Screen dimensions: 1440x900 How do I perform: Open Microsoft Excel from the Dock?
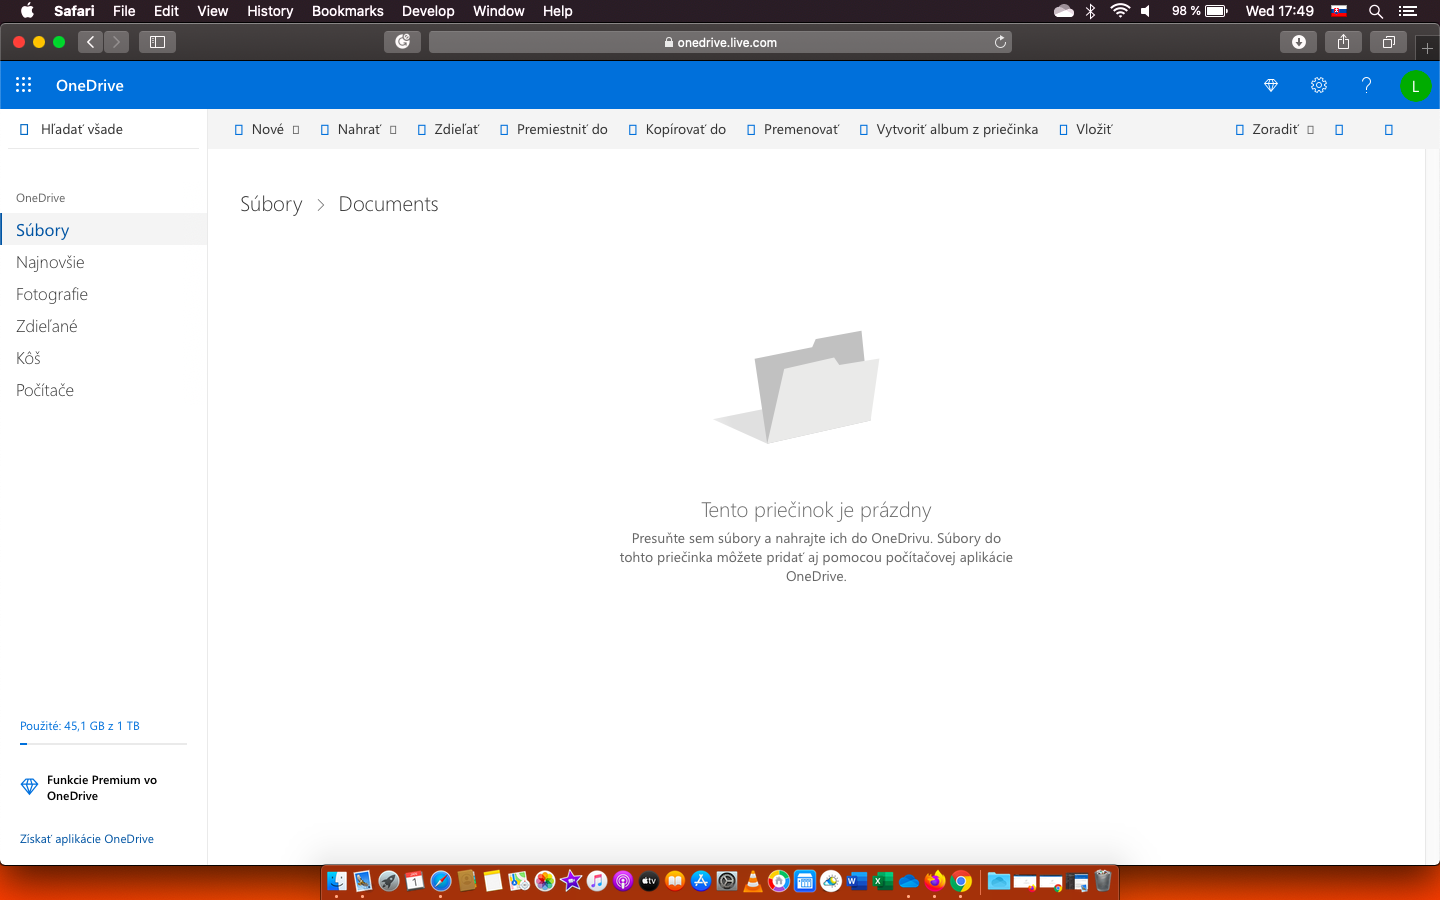point(883,881)
